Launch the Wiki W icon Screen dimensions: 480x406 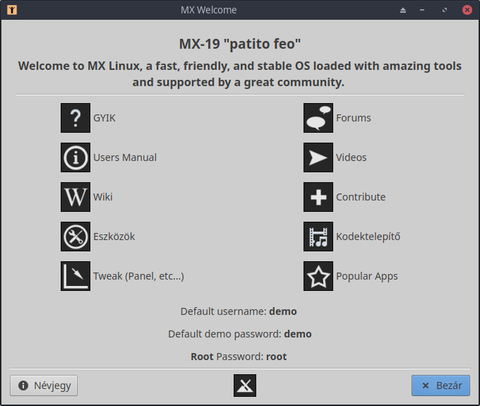(x=75, y=197)
